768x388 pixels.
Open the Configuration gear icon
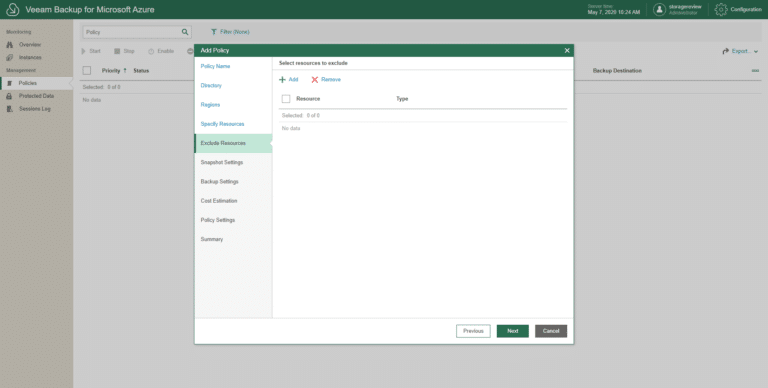(x=720, y=9)
